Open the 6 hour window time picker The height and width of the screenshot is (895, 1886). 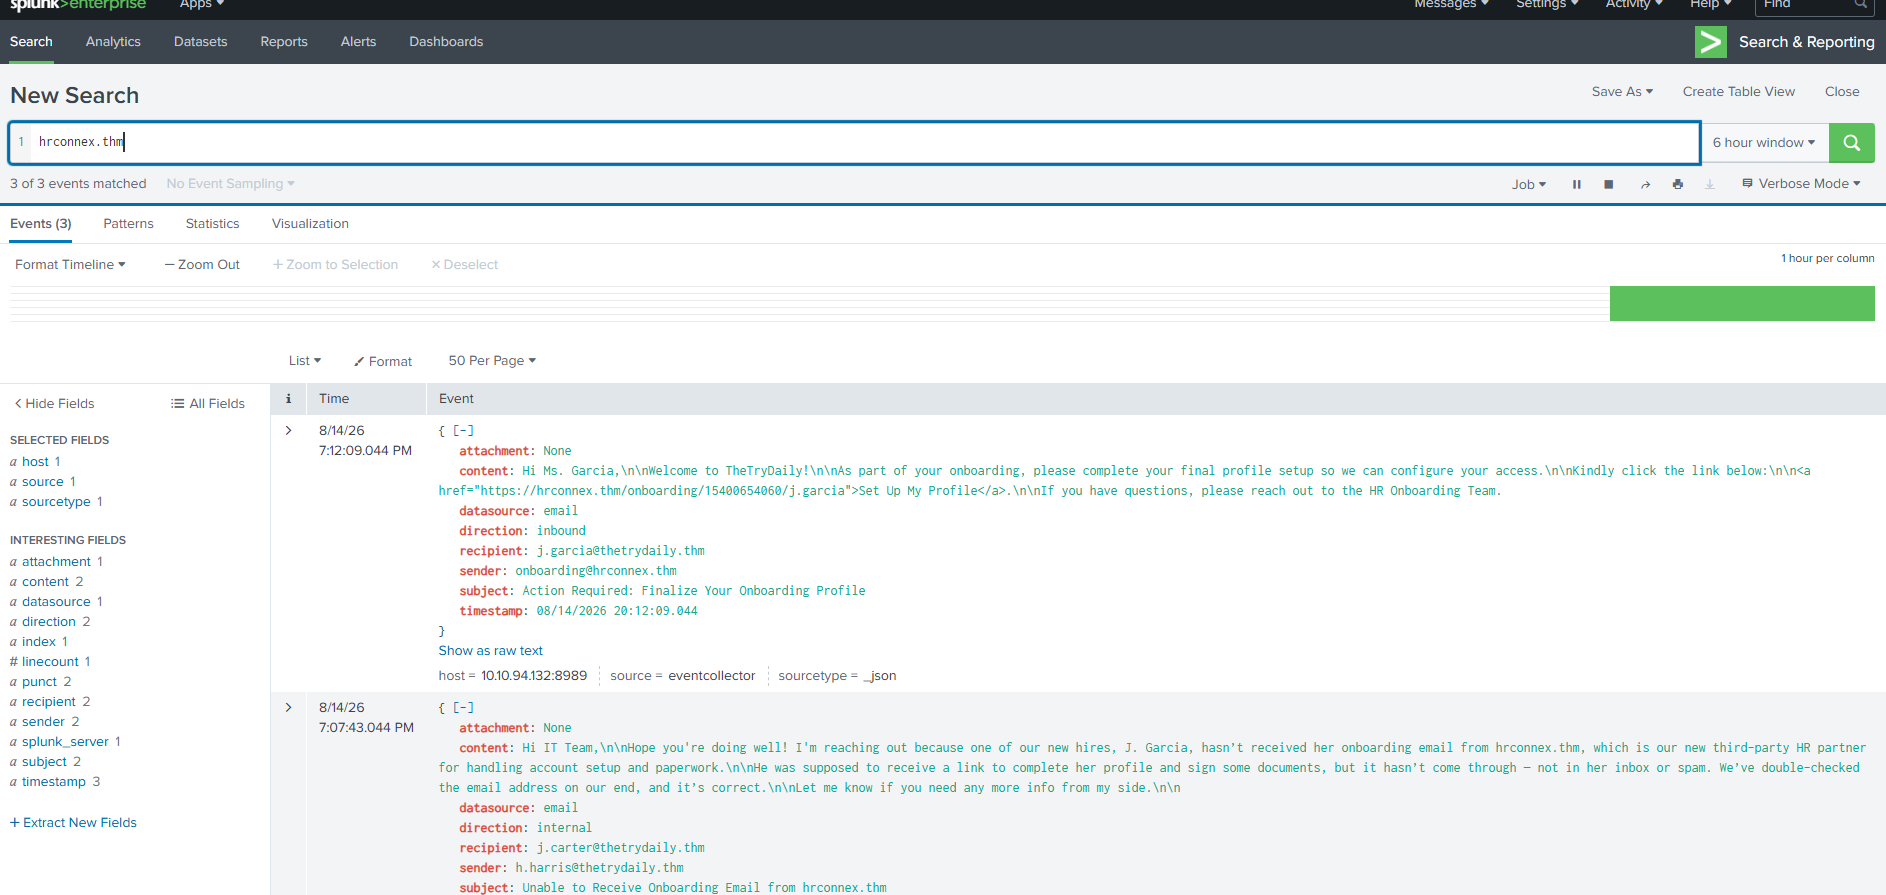[x=1764, y=143]
